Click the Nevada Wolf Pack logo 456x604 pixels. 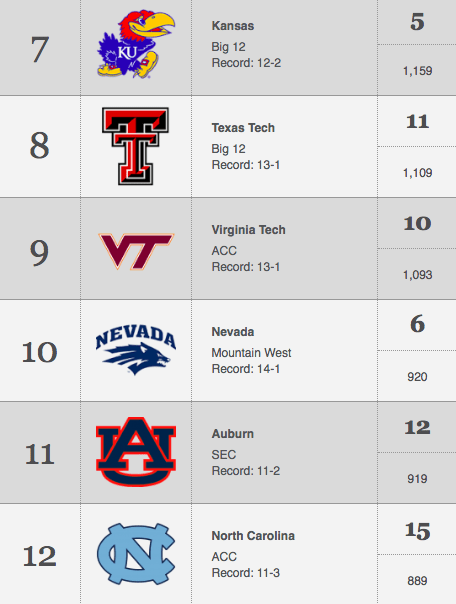[x=136, y=351]
